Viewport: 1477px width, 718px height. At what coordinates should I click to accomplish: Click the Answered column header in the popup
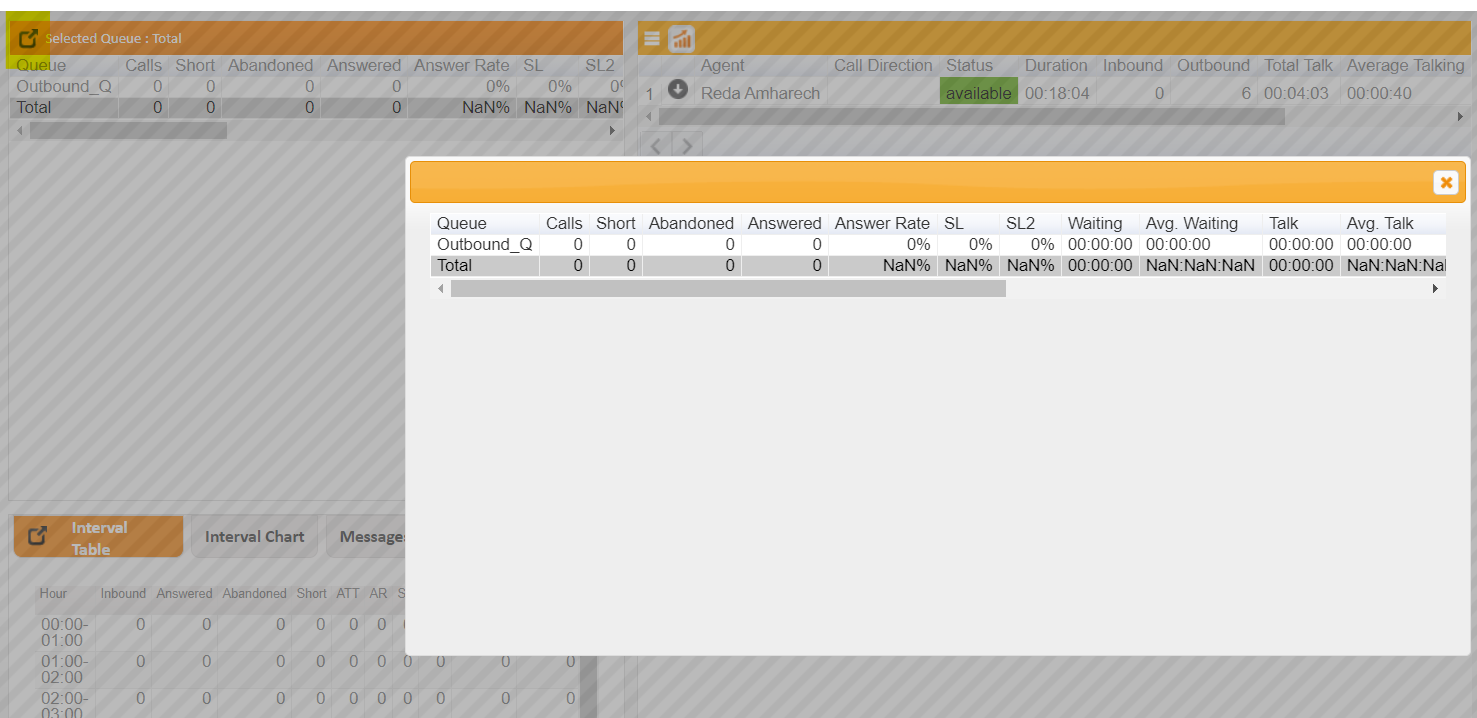coord(784,223)
